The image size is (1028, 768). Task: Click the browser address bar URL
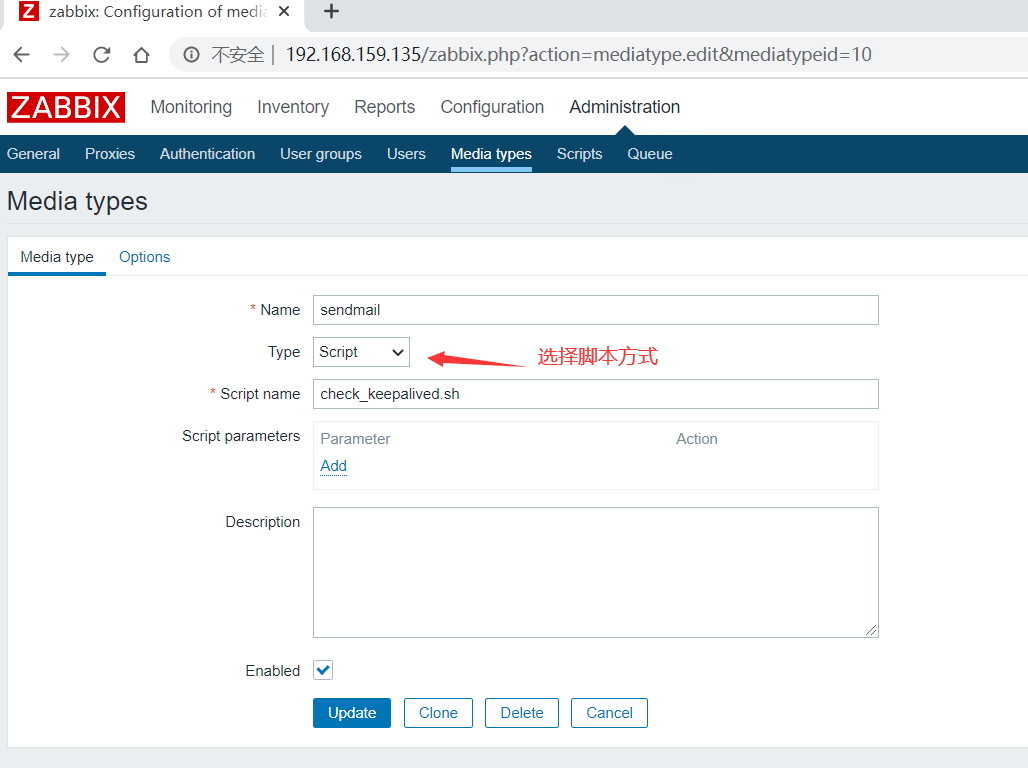pos(579,54)
